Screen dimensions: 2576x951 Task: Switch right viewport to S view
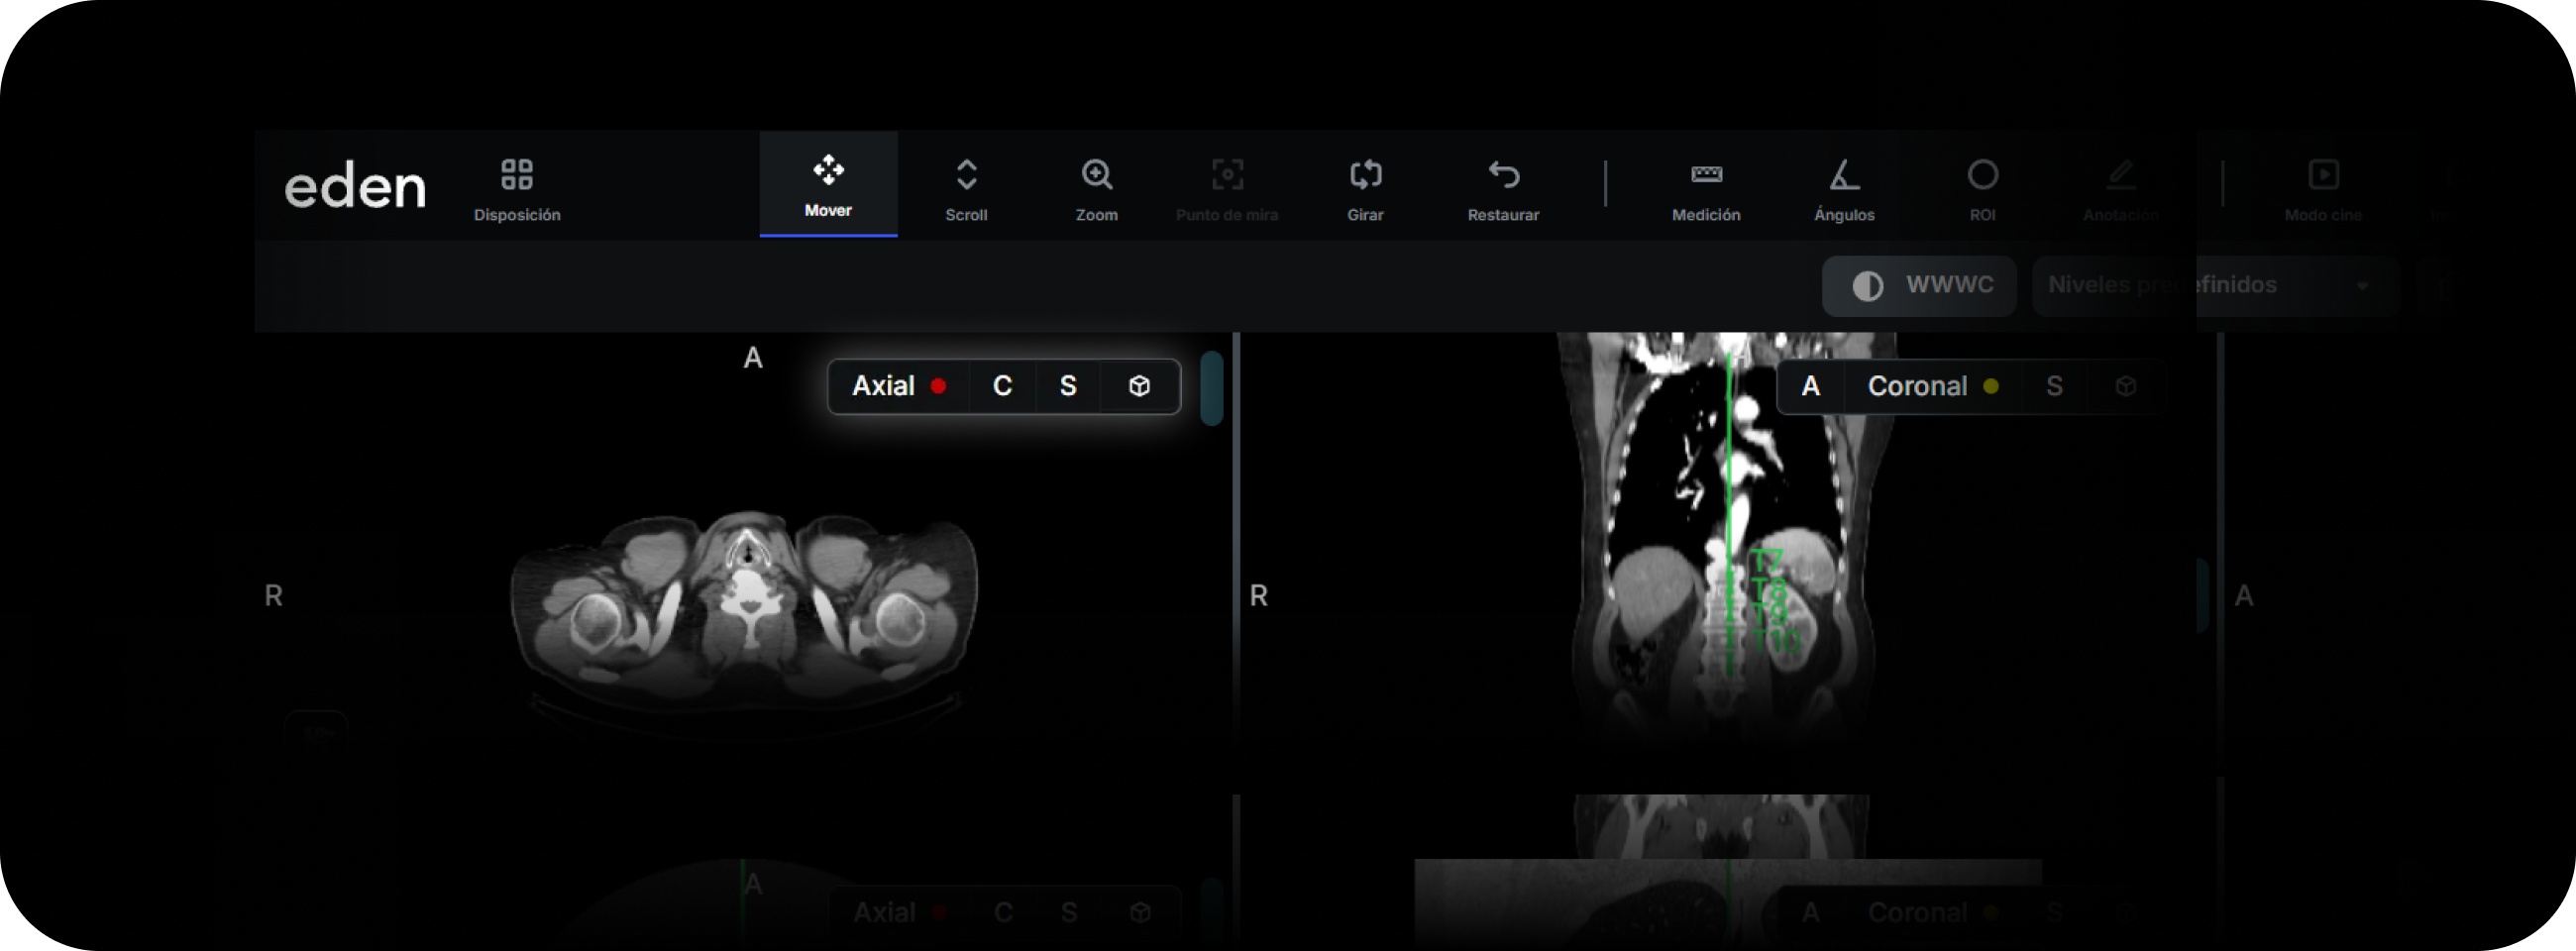click(2054, 386)
